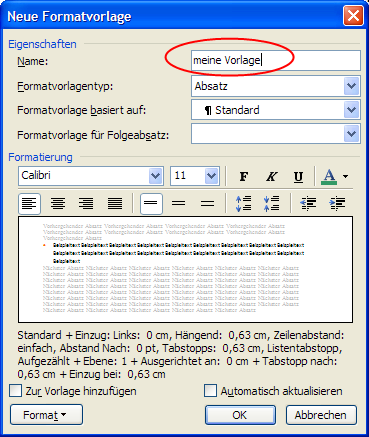Select right paragraph alignment icon
Screen dimensions: 369x437
tap(86, 203)
